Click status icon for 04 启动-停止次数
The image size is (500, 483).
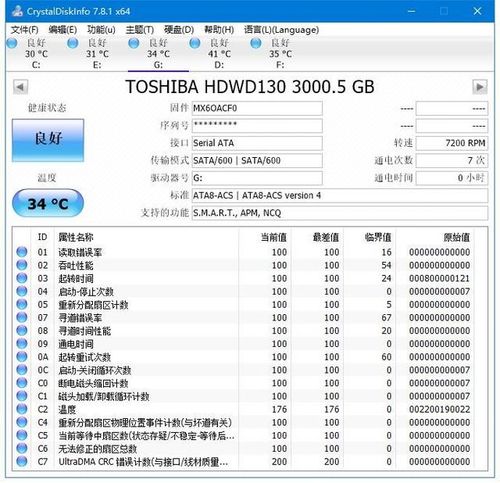22,291
